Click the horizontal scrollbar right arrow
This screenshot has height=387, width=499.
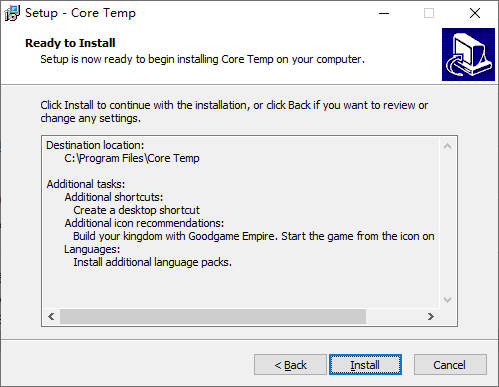tap(431, 316)
